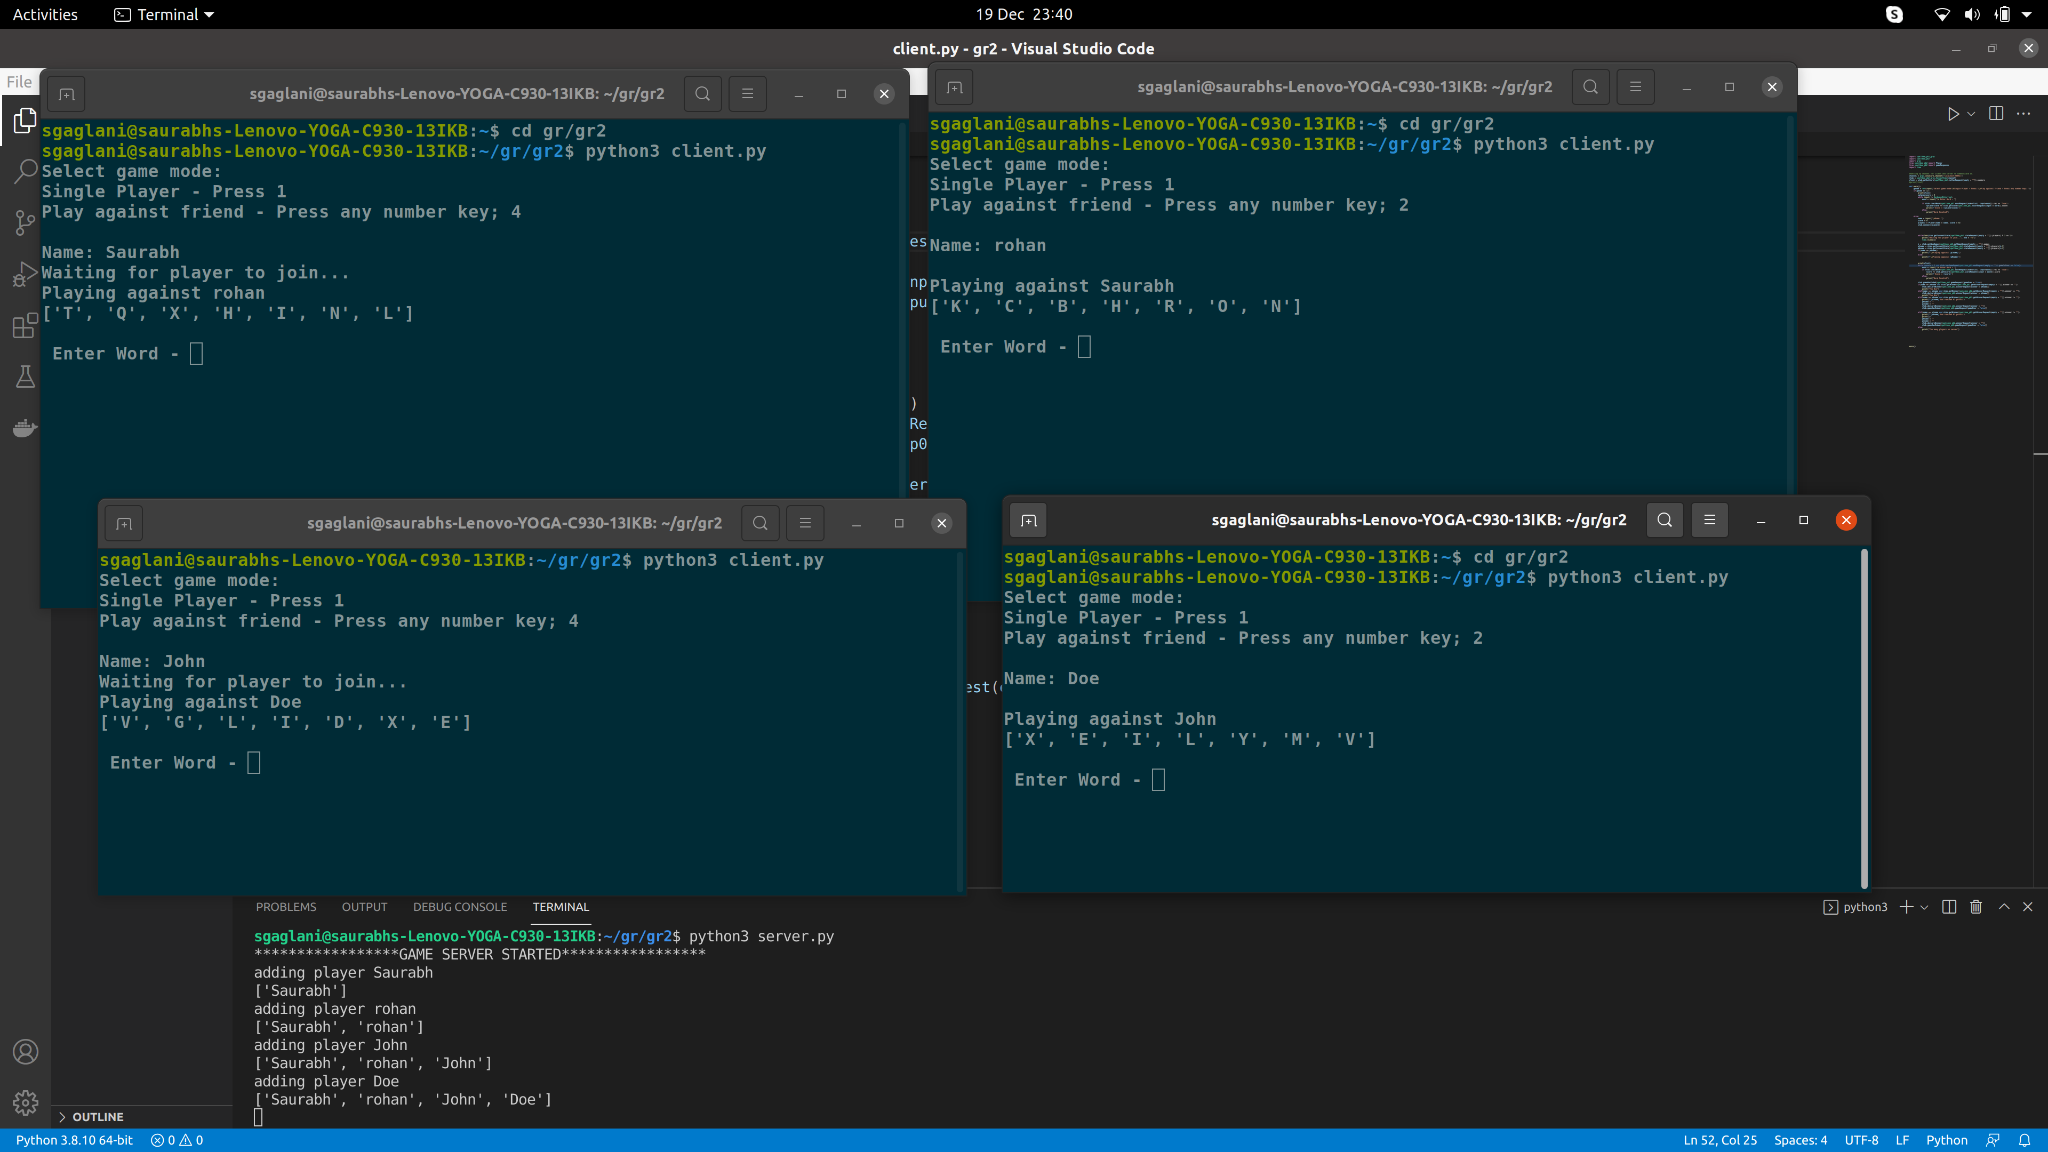Switch to the OUTPUT tab
Image resolution: width=2048 pixels, height=1152 pixels.
(x=364, y=907)
